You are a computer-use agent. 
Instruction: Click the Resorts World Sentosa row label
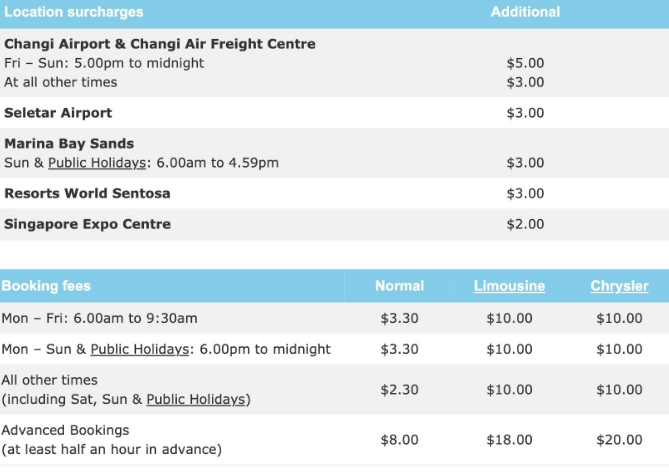pos(87,193)
